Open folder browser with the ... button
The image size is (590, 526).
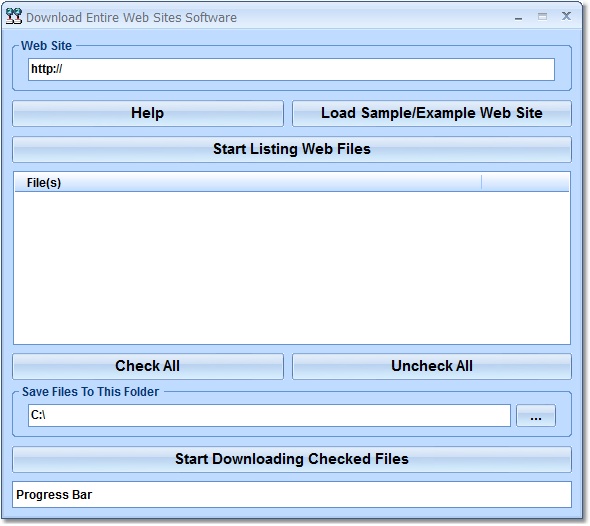[x=536, y=416]
